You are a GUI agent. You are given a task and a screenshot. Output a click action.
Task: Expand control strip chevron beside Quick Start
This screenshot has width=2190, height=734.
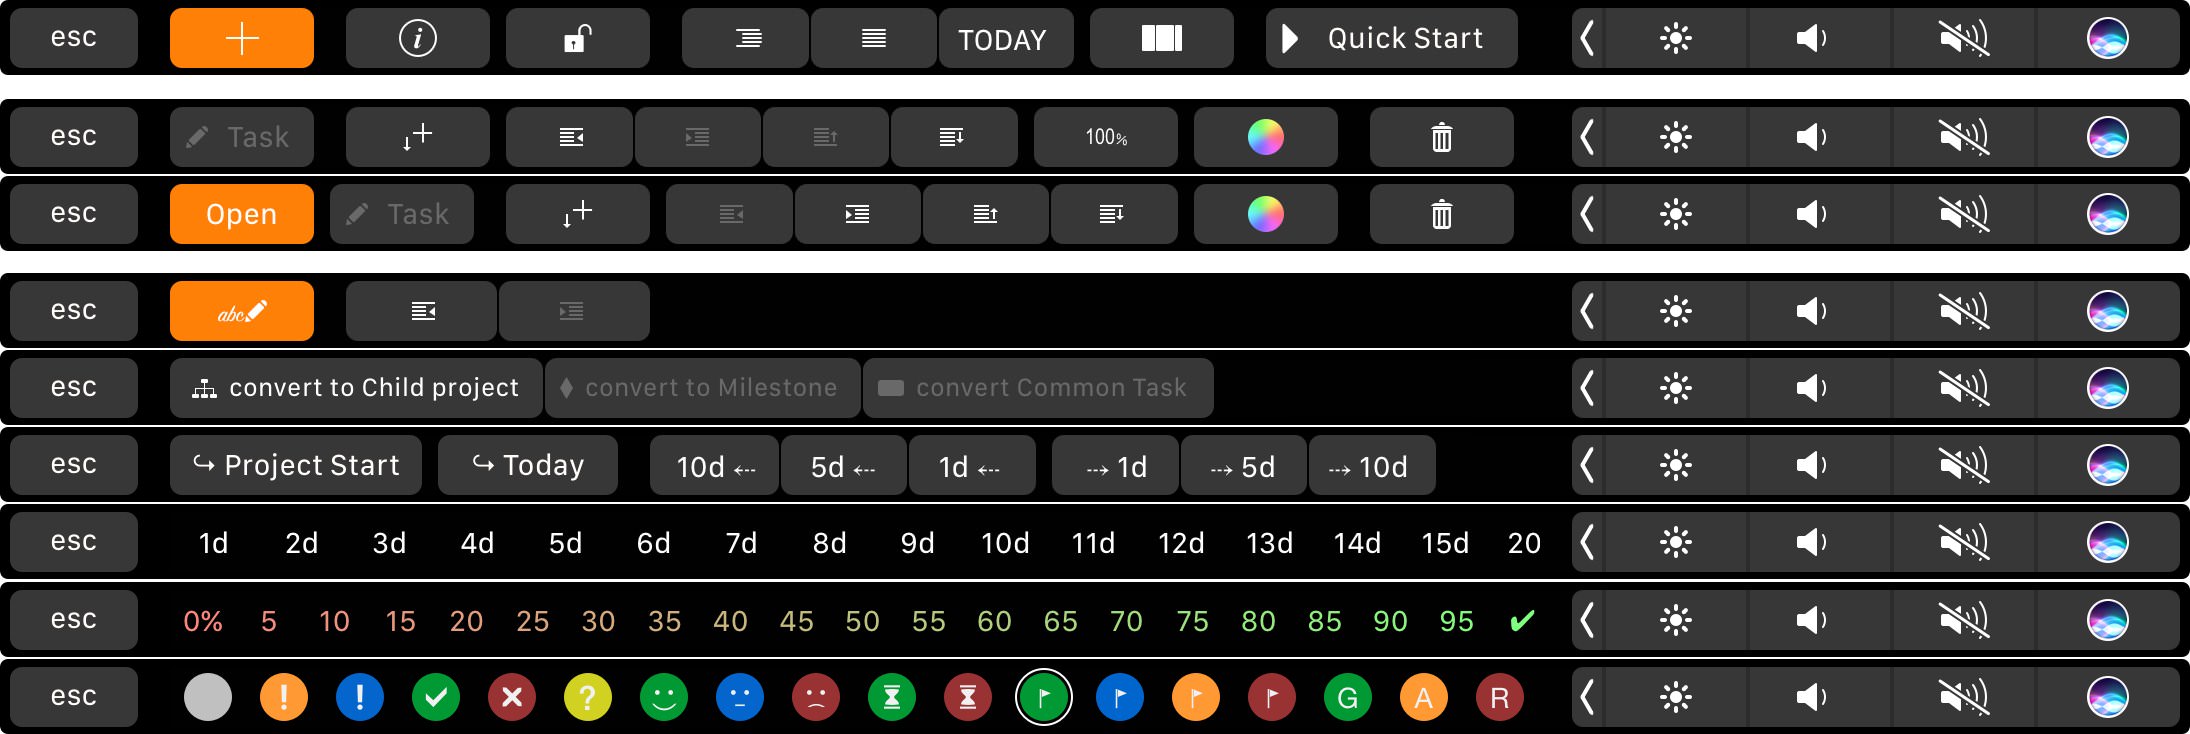point(1587,39)
